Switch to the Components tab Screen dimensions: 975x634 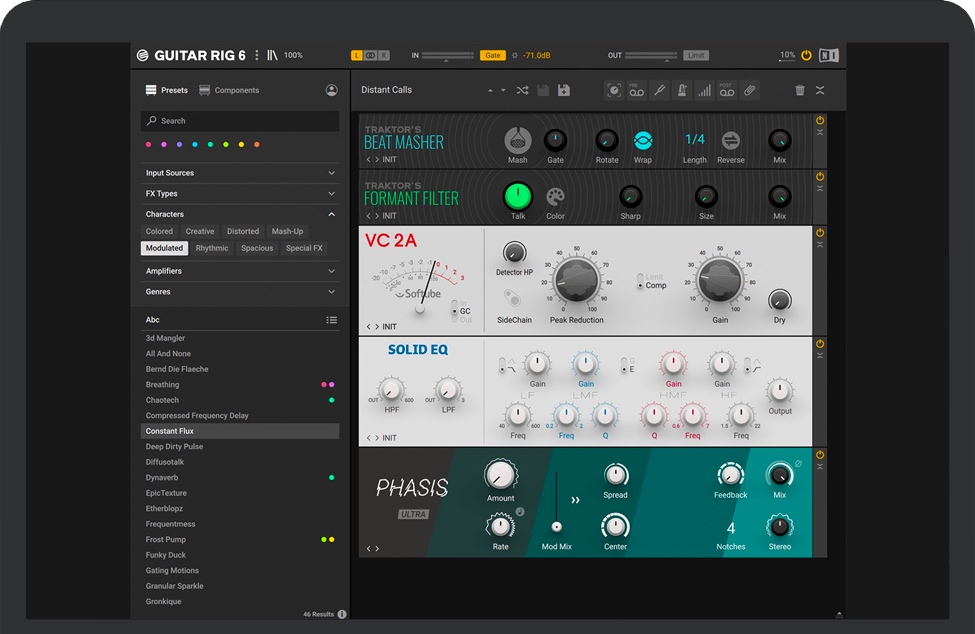click(229, 90)
